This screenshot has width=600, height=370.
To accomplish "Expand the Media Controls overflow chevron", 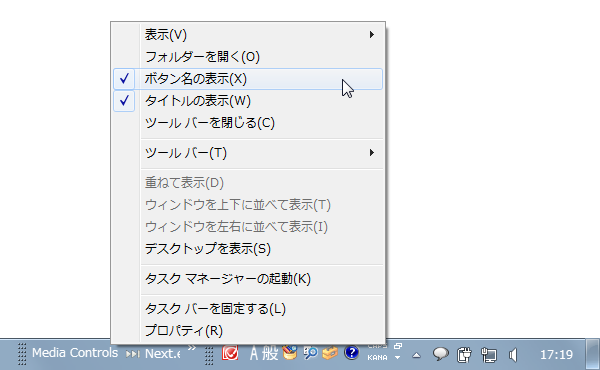I will (191, 347).
